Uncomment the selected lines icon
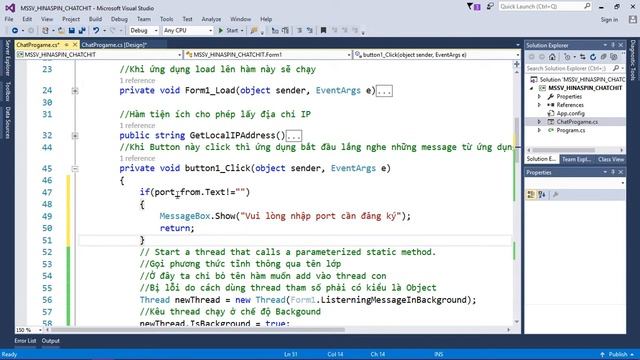640x360 pixels. [310, 31]
